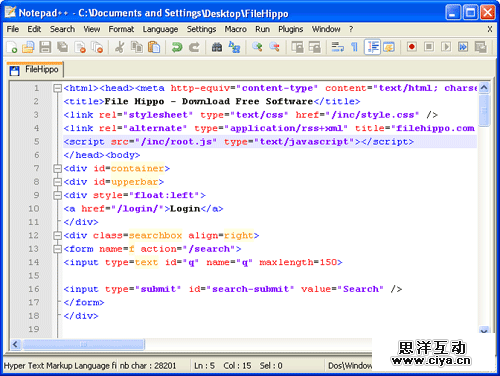500x376 pixels.
Task: Click the vertical scrollbar up arrow
Action: pos(484,88)
